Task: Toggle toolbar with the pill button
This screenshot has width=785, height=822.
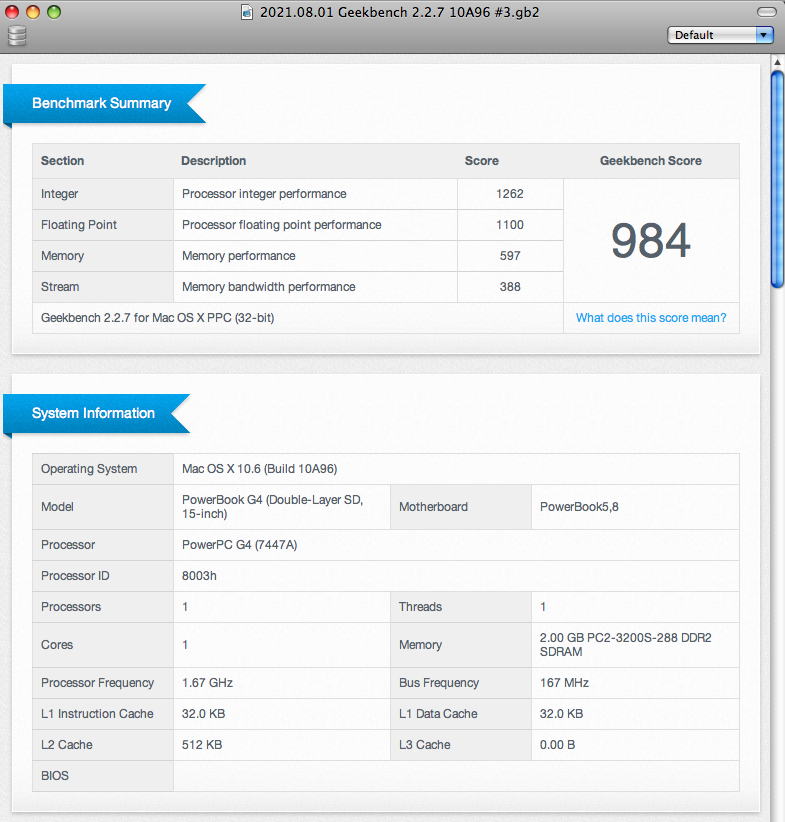Action: (x=767, y=12)
